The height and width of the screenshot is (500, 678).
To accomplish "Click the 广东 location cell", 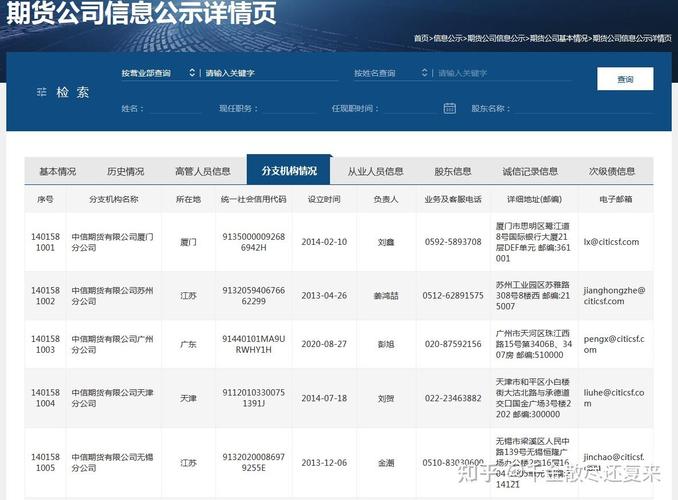I will pyautogui.click(x=188, y=344).
